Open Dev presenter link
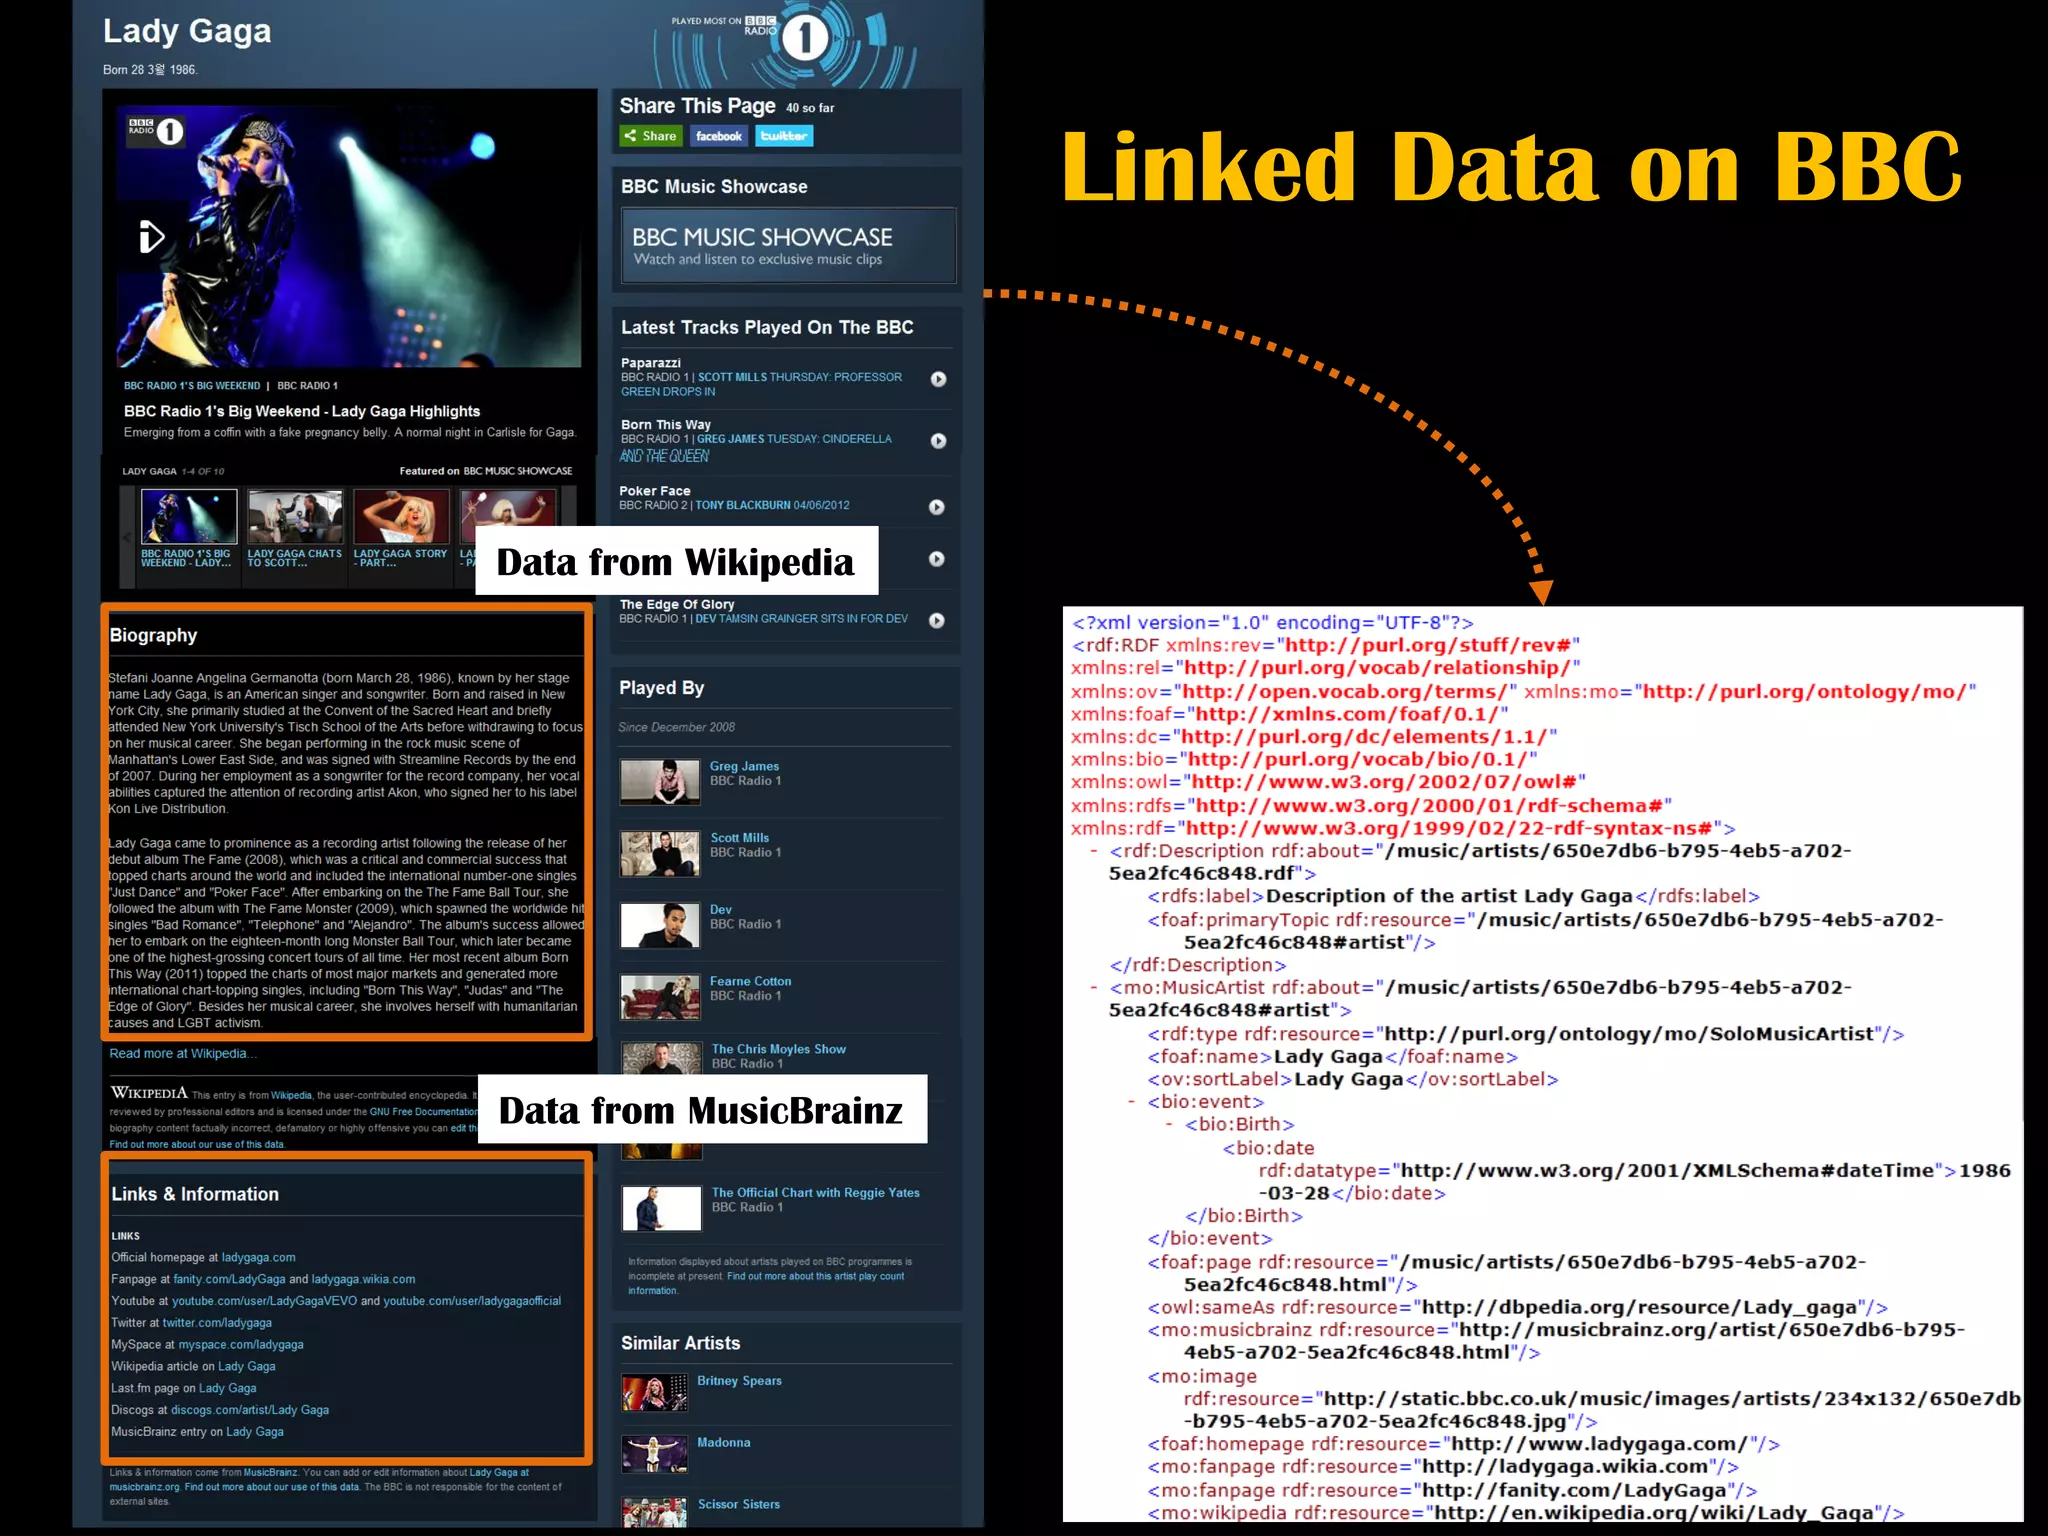The width and height of the screenshot is (2048, 1536). click(721, 910)
